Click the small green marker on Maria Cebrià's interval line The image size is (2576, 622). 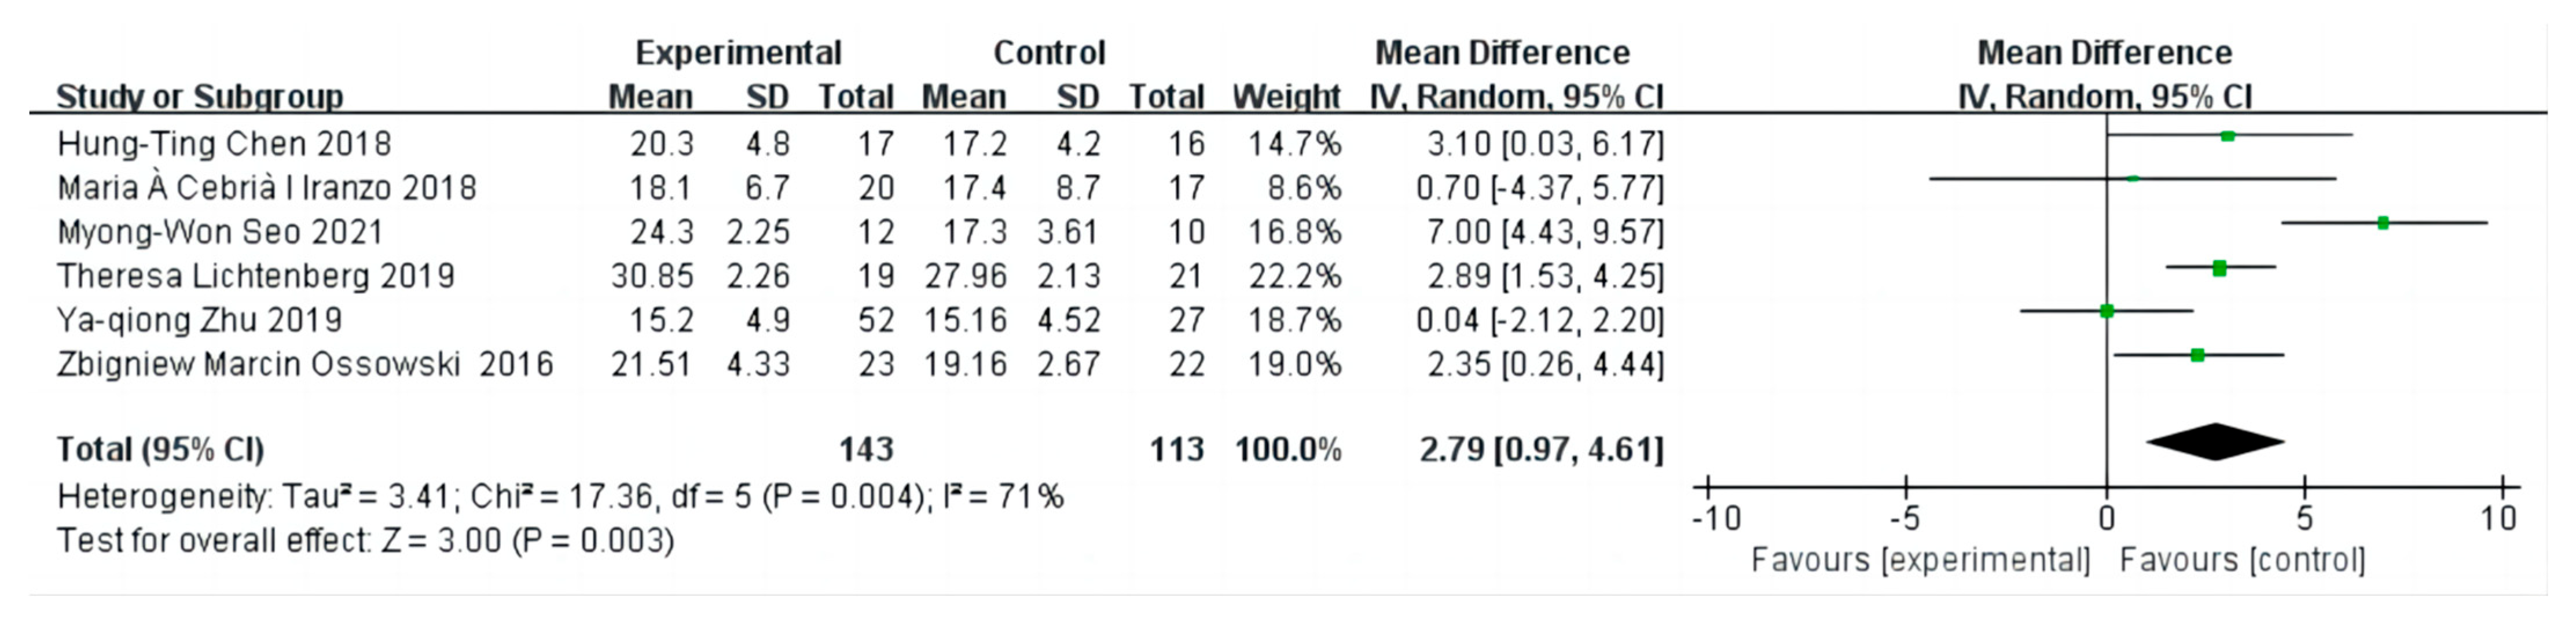click(2133, 179)
